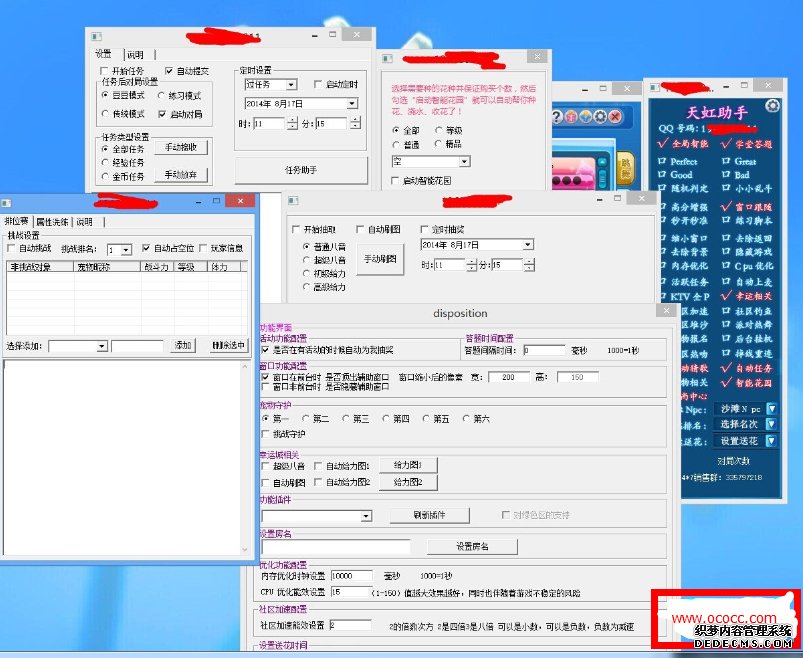Click the gold 跳舞 button in game window
Screen dimensions: 803x658
point(626,168)
